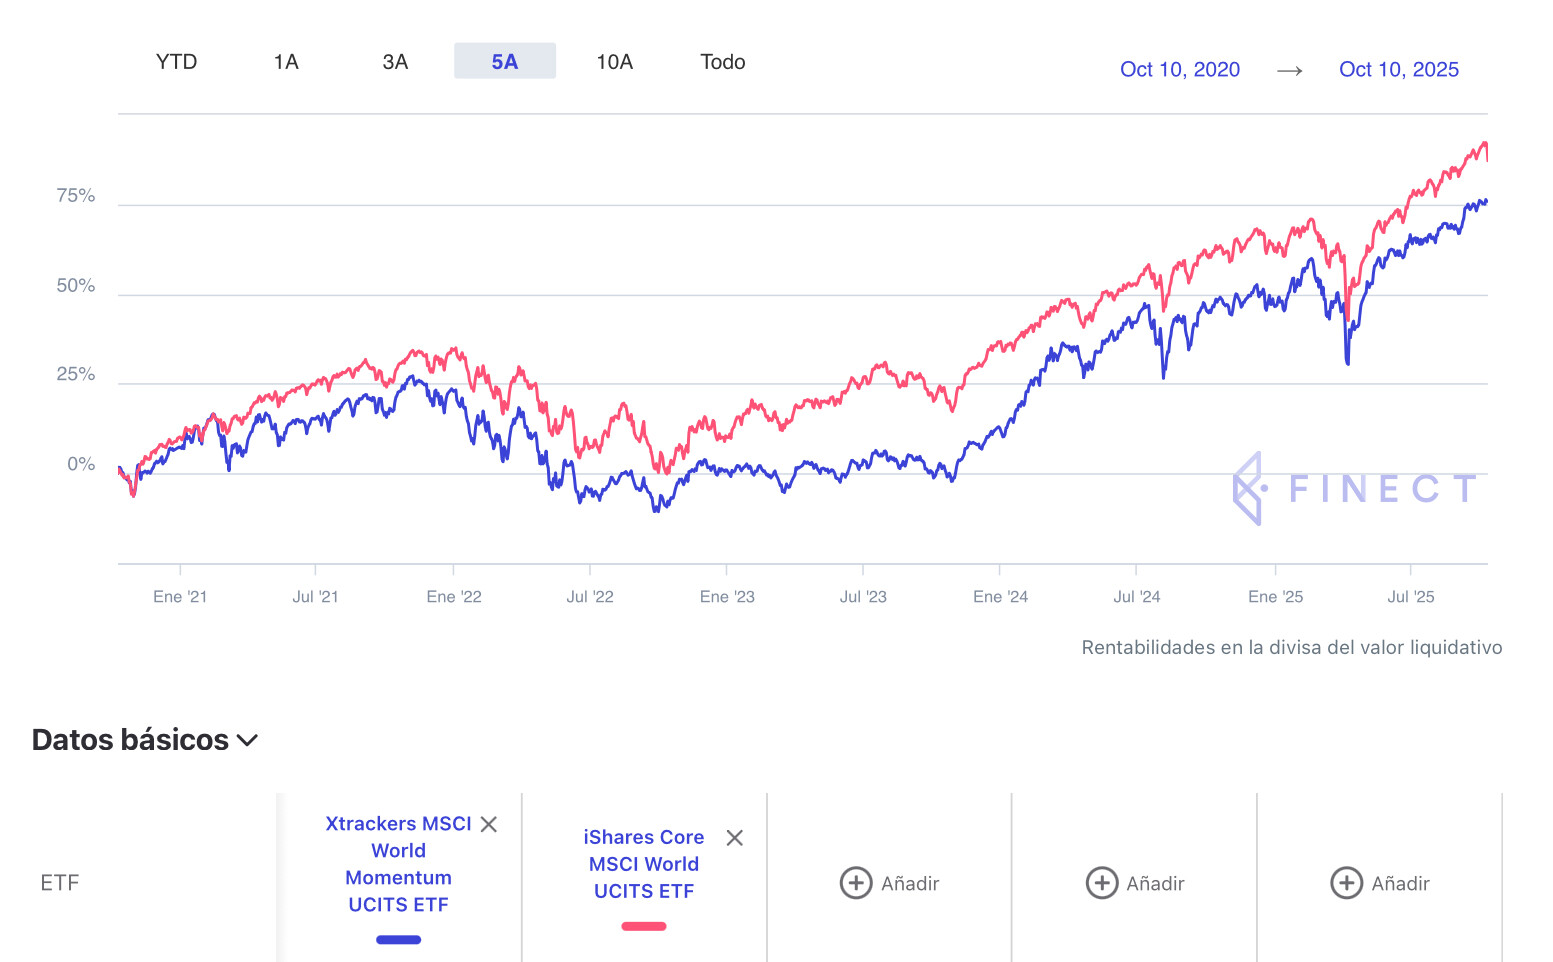1553x962 pixels.
Task: Open Xtrackers MSCI World Momentum UCITS ETF link
Action: 398,864
